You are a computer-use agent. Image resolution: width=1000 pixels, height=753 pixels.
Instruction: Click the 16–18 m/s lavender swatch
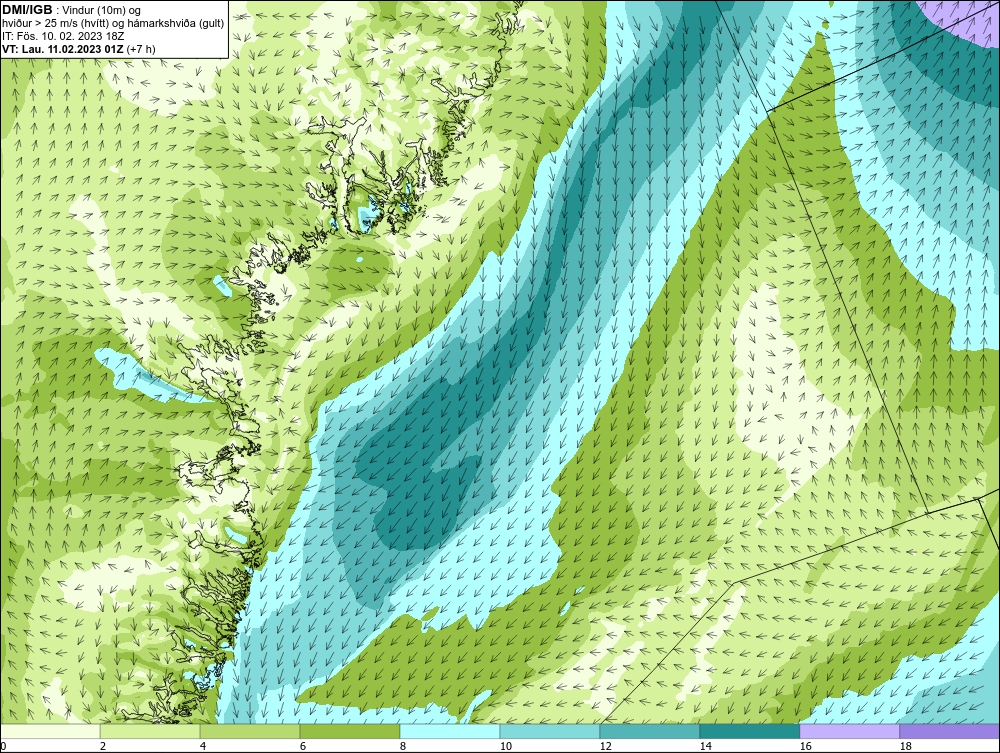click(849, 731)
